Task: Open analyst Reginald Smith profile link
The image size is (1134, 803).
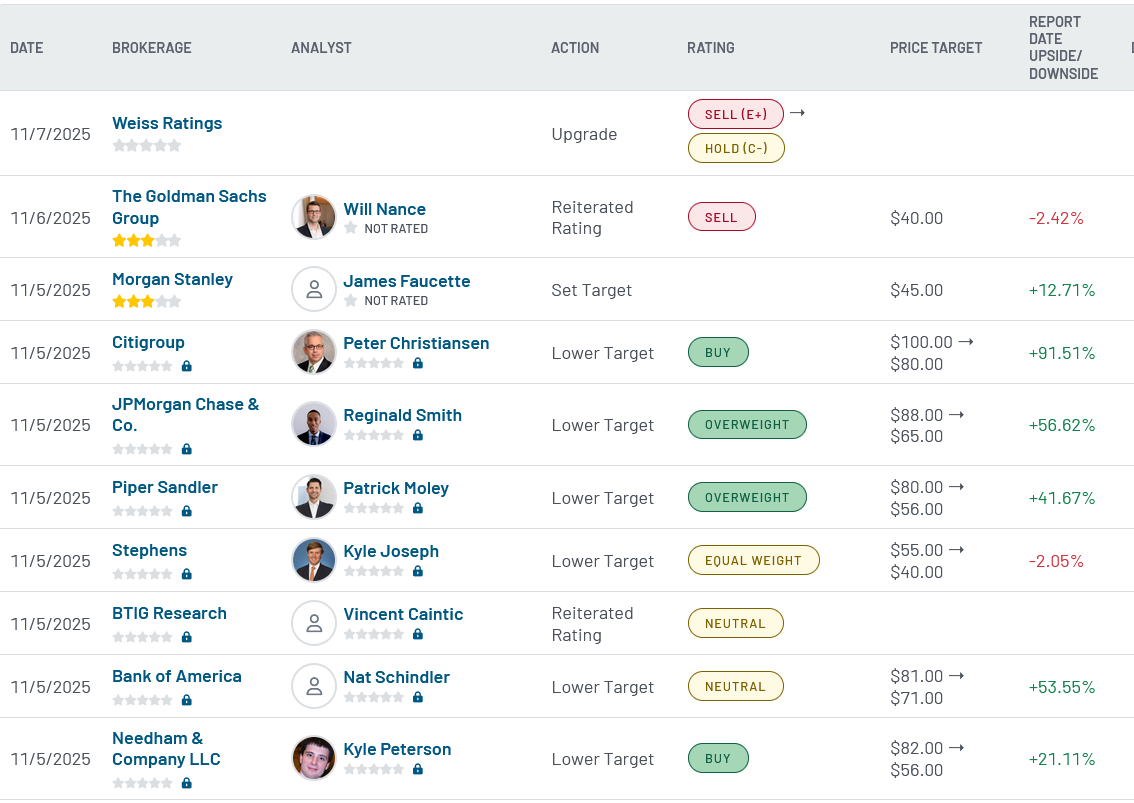Action: (x=402, y=415)
